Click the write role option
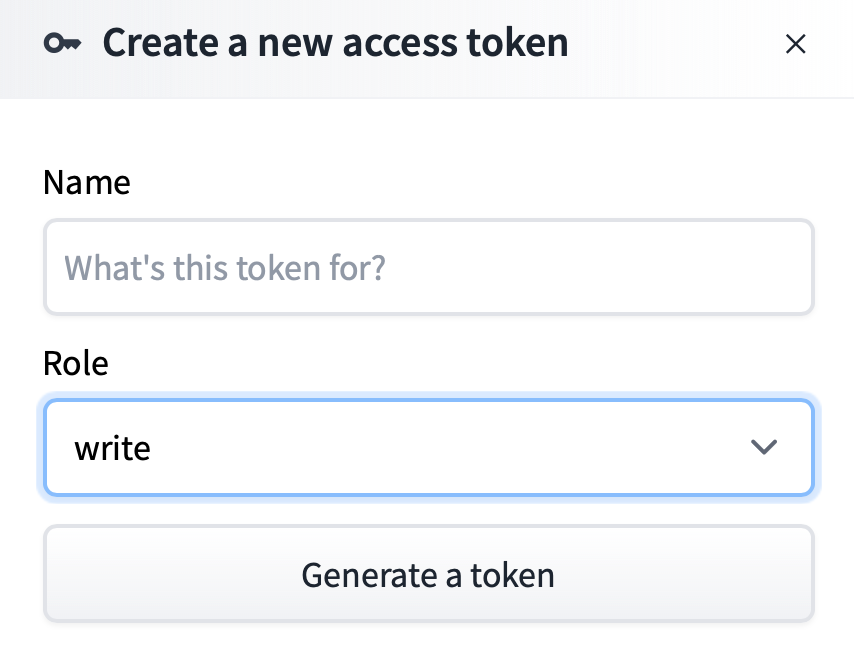This screenshot has width=854, height=650. (x=113, y=448)
